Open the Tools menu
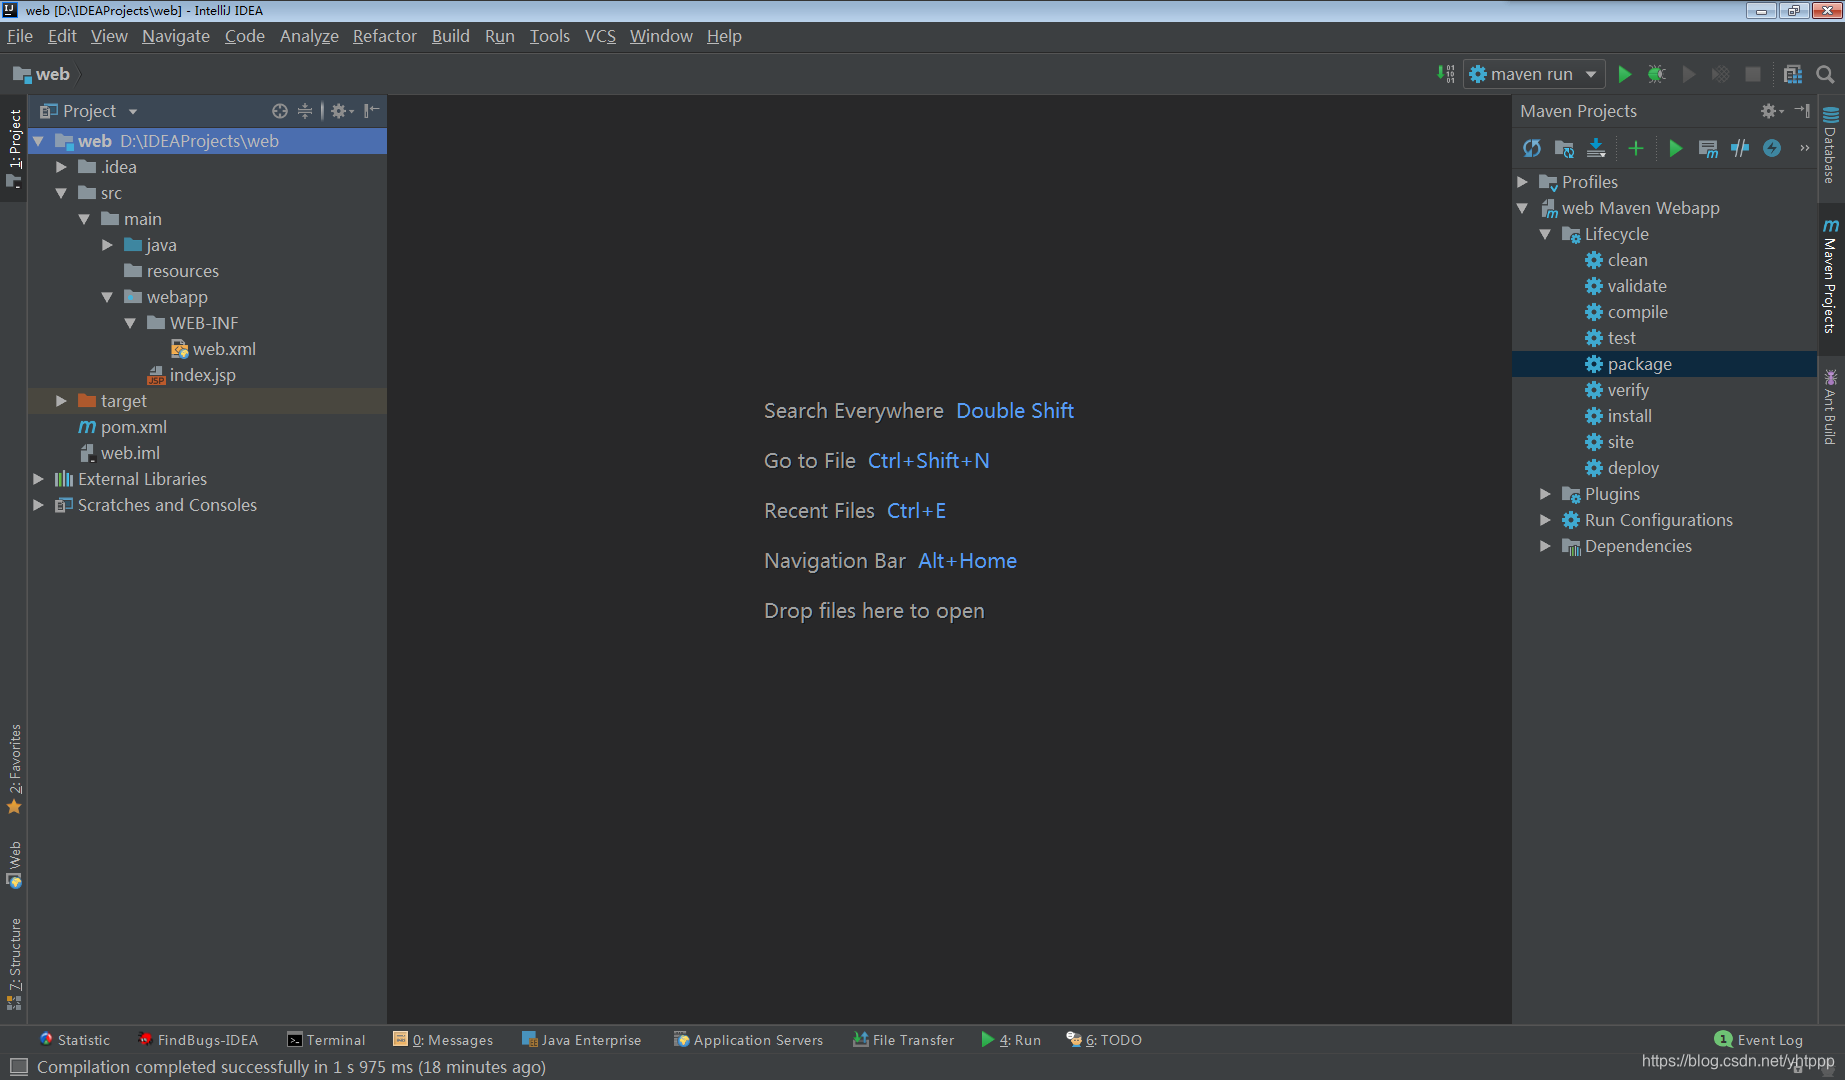The width and height of the screenshot is (1845, 1080). 549,36
